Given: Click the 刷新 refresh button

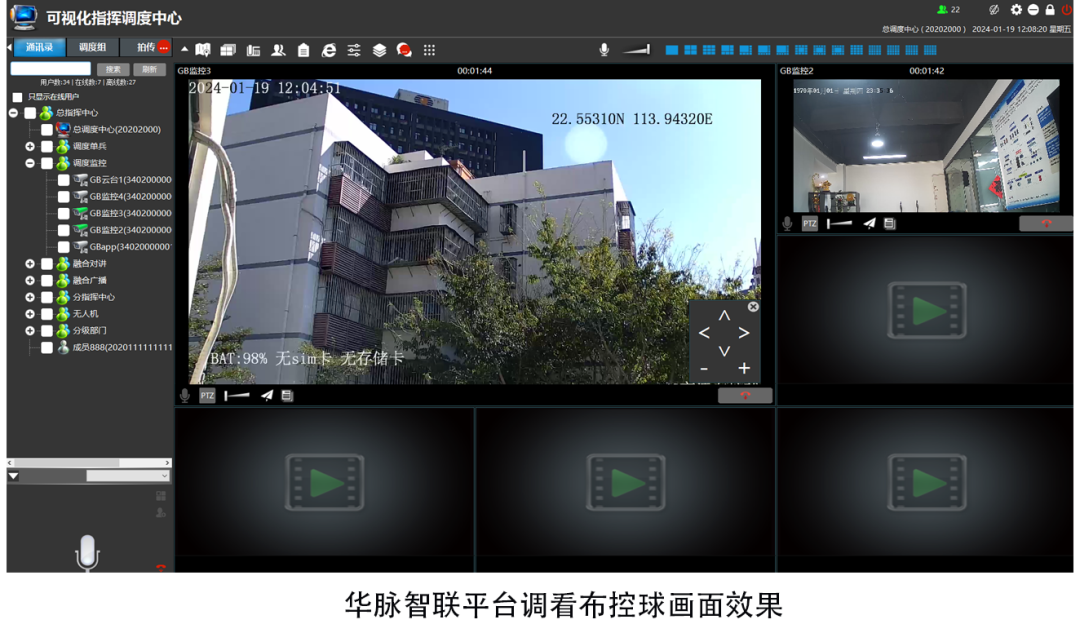Looking at the screenshot, I should (149, 69).
